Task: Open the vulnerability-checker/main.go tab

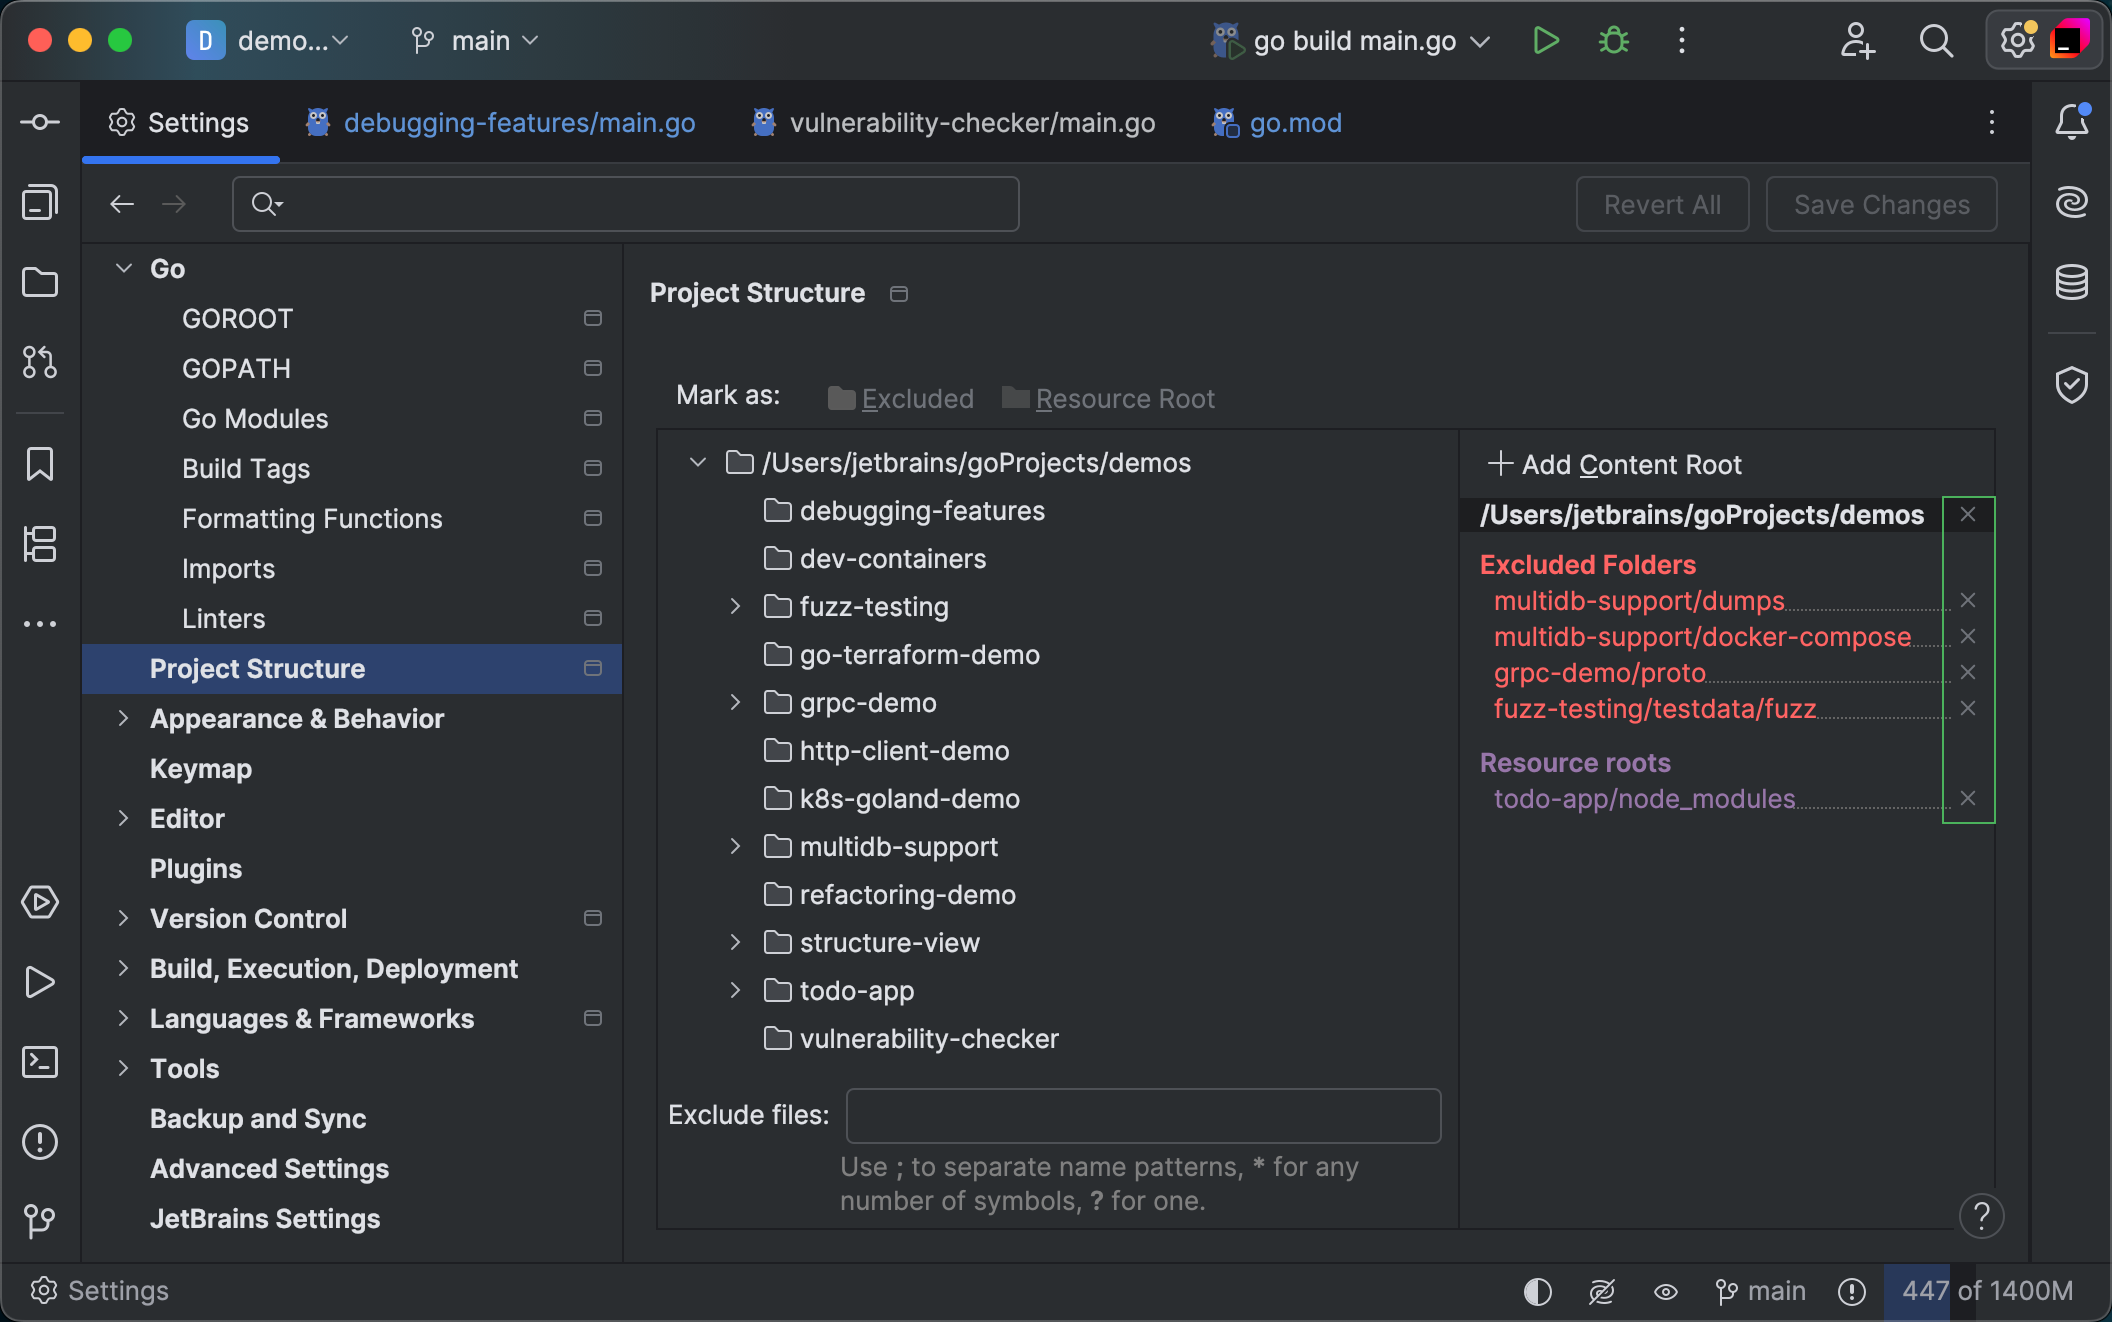Action: tap(972, 122)
